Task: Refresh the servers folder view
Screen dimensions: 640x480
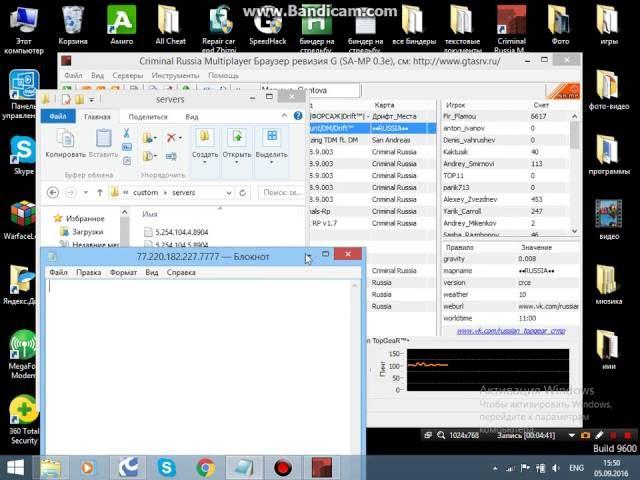Action: click(242, 192)
